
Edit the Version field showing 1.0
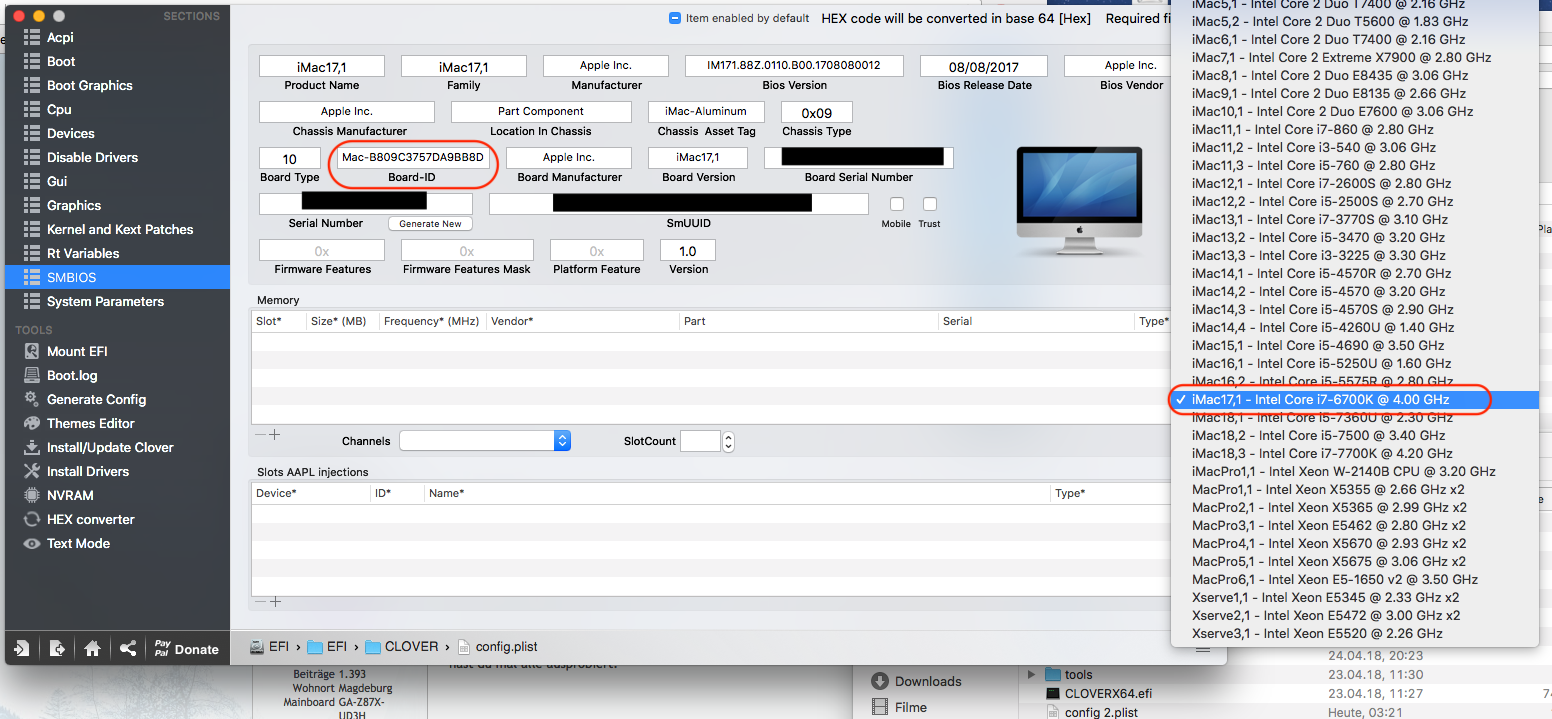coord(688,250)
